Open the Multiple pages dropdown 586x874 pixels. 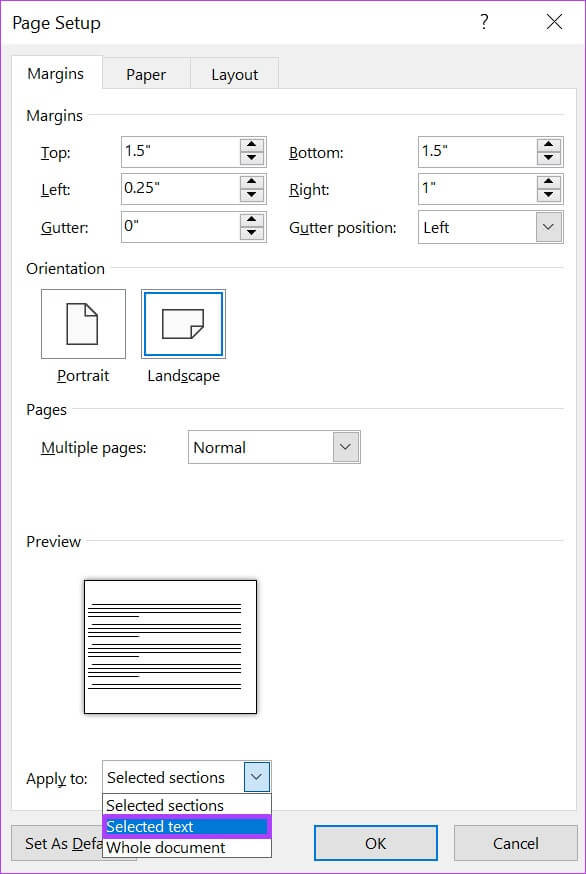click(x=345, y=447)
